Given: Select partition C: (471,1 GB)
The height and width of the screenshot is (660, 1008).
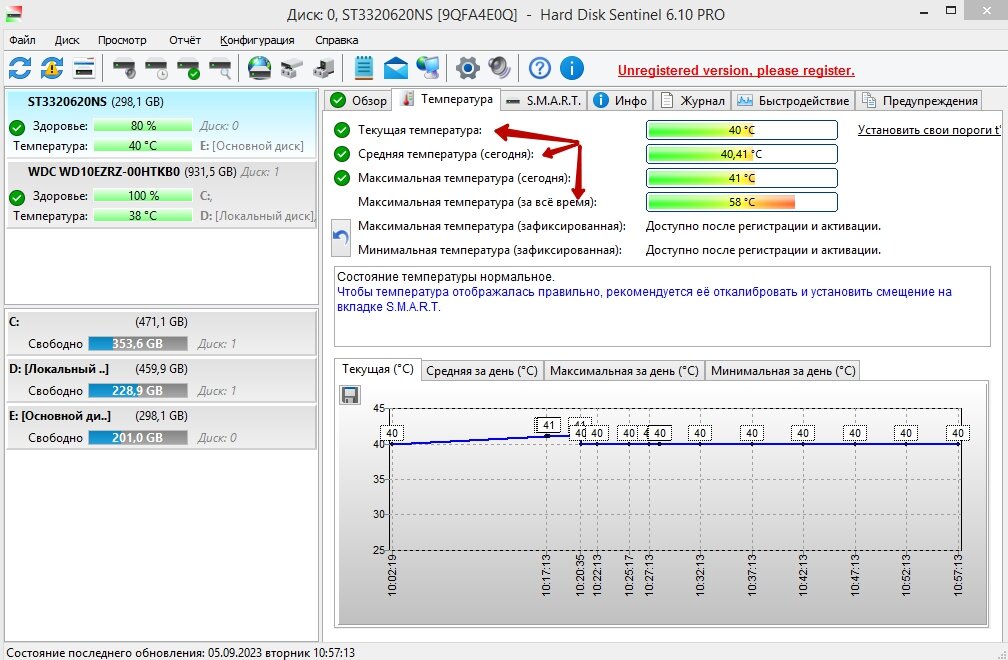Looking at the screenshot, I should coord(161,332).
